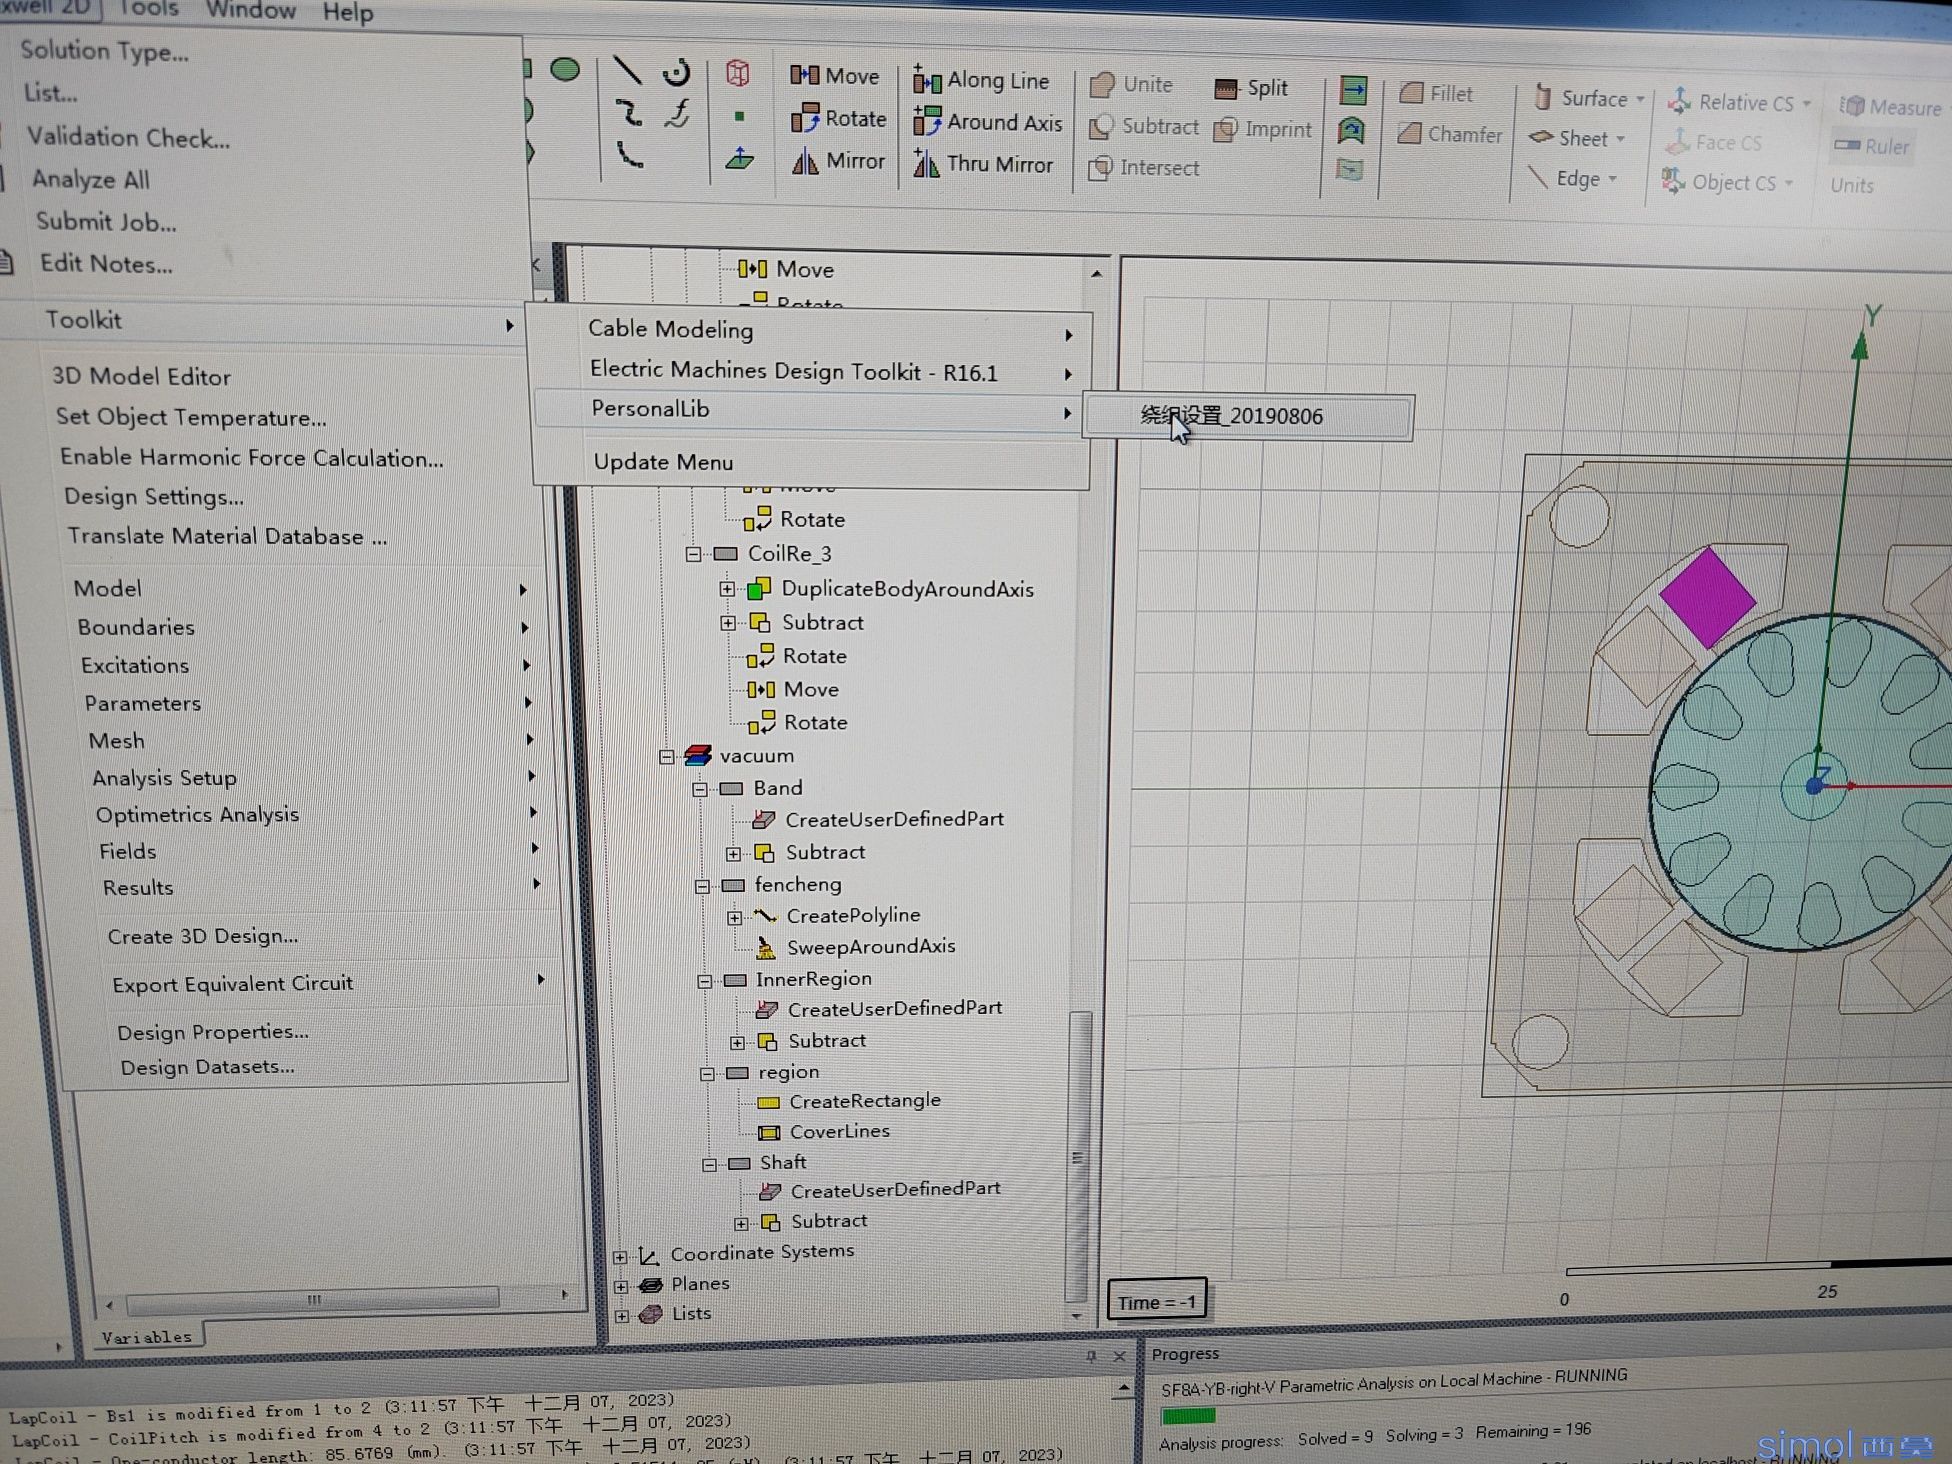Open the Relative CS dropdown
Viewport: 1952px width, 1464px height.
(x=1739, y=102)
